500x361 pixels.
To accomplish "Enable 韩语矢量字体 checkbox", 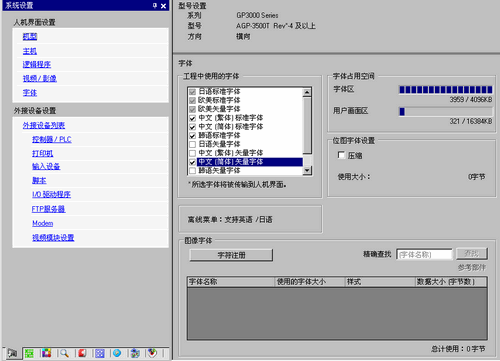I will pos(192,171).
